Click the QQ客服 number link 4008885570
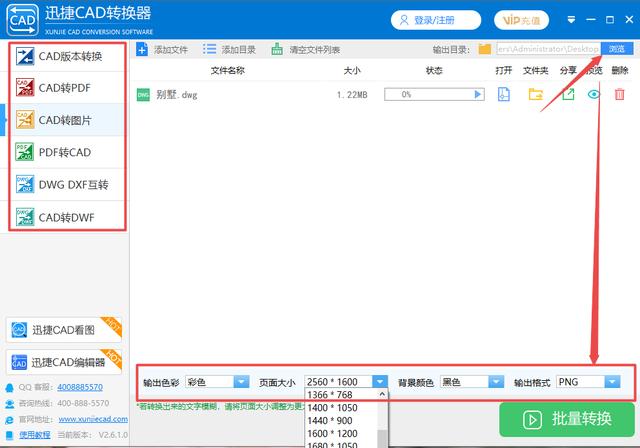Screen dimensions: 640x448 pos(80,387)
